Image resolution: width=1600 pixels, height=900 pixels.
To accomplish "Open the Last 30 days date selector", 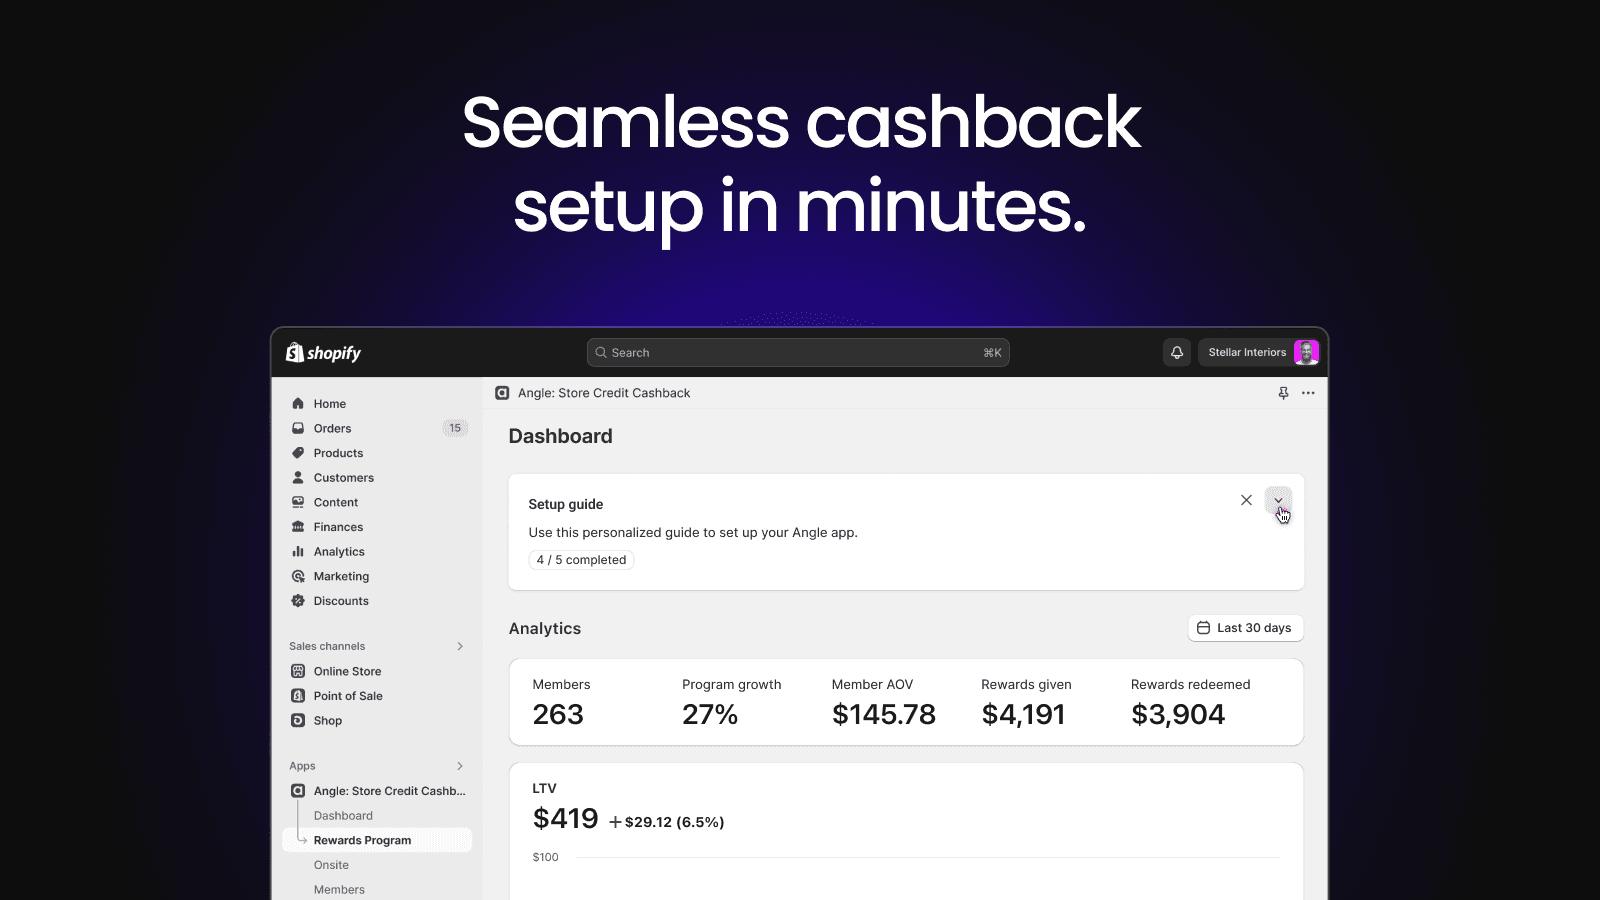I will tap(1245, 627).
